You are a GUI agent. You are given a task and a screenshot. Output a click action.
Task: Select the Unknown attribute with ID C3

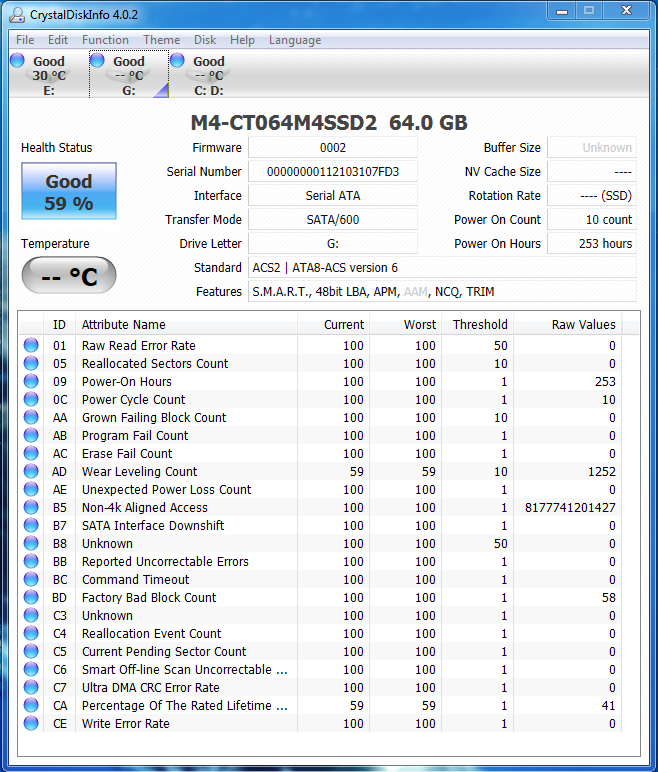[x=107, y=615]
